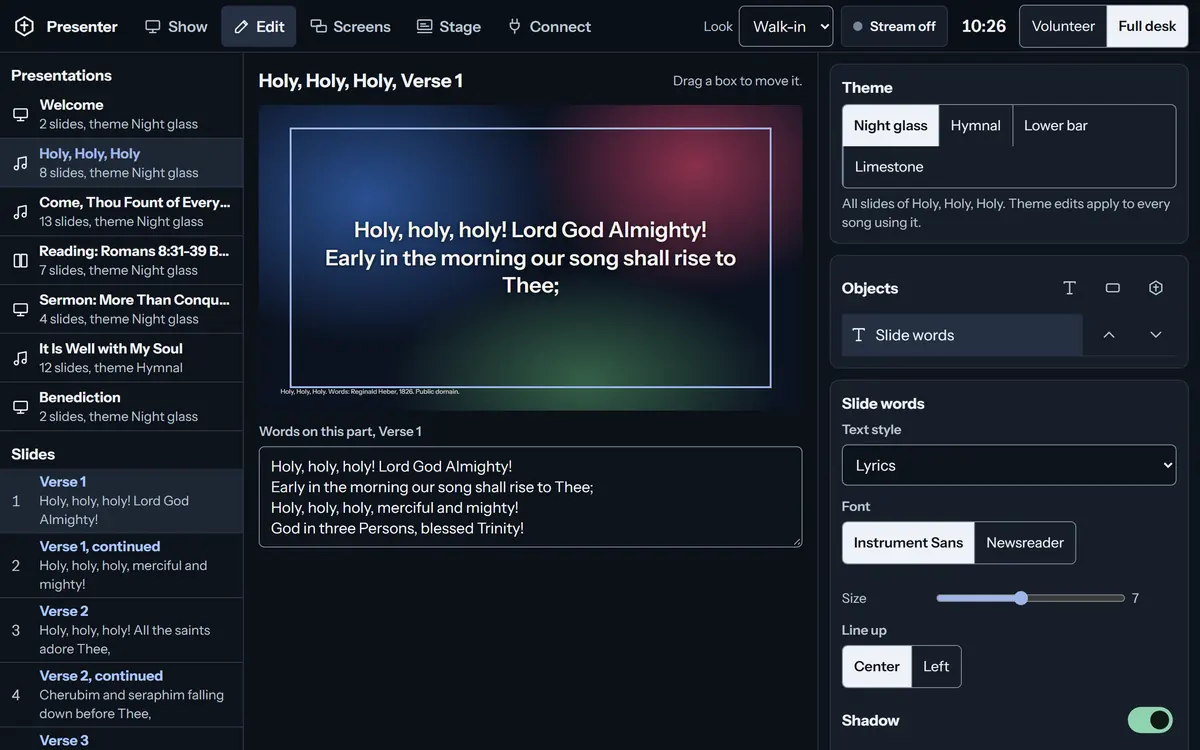Click the Stream off button
The height and width of the screenshot is (750, 1200).
(x=894, y=27)
